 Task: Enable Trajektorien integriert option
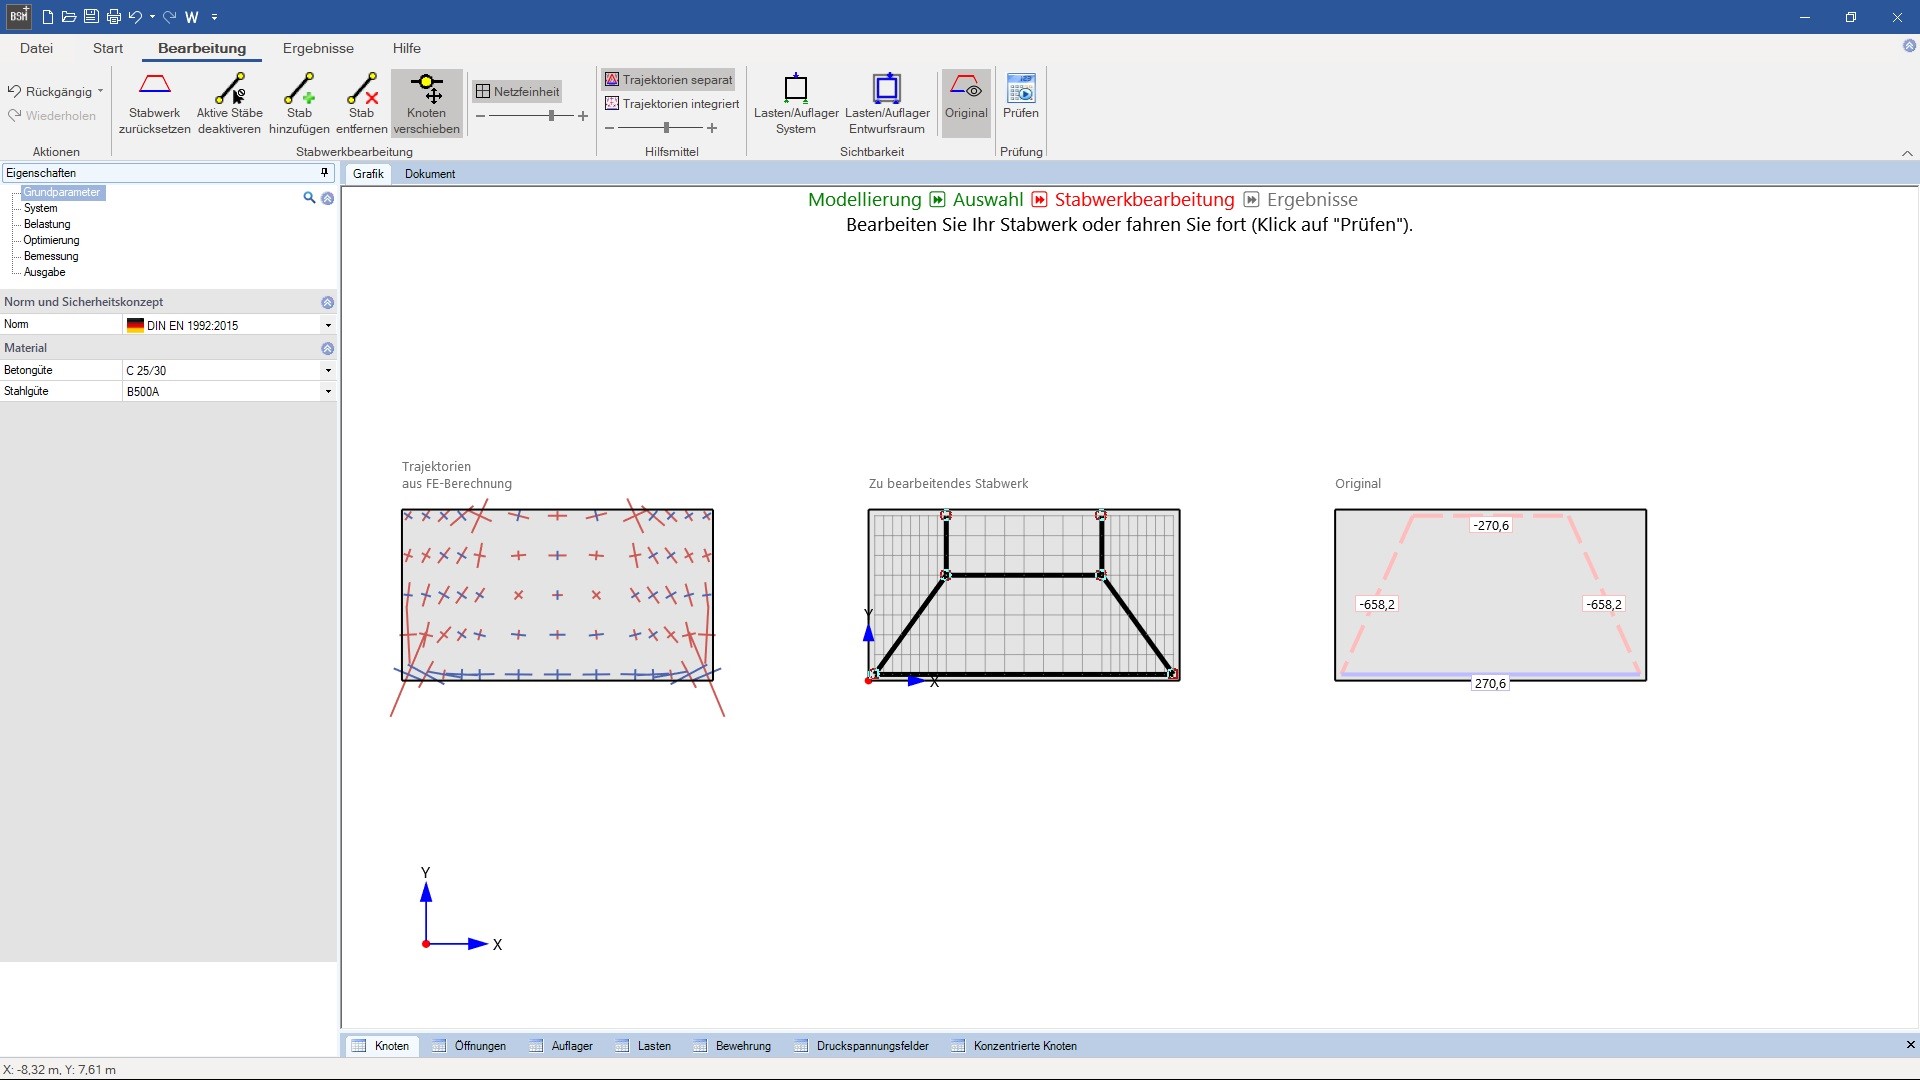point(672,104)
